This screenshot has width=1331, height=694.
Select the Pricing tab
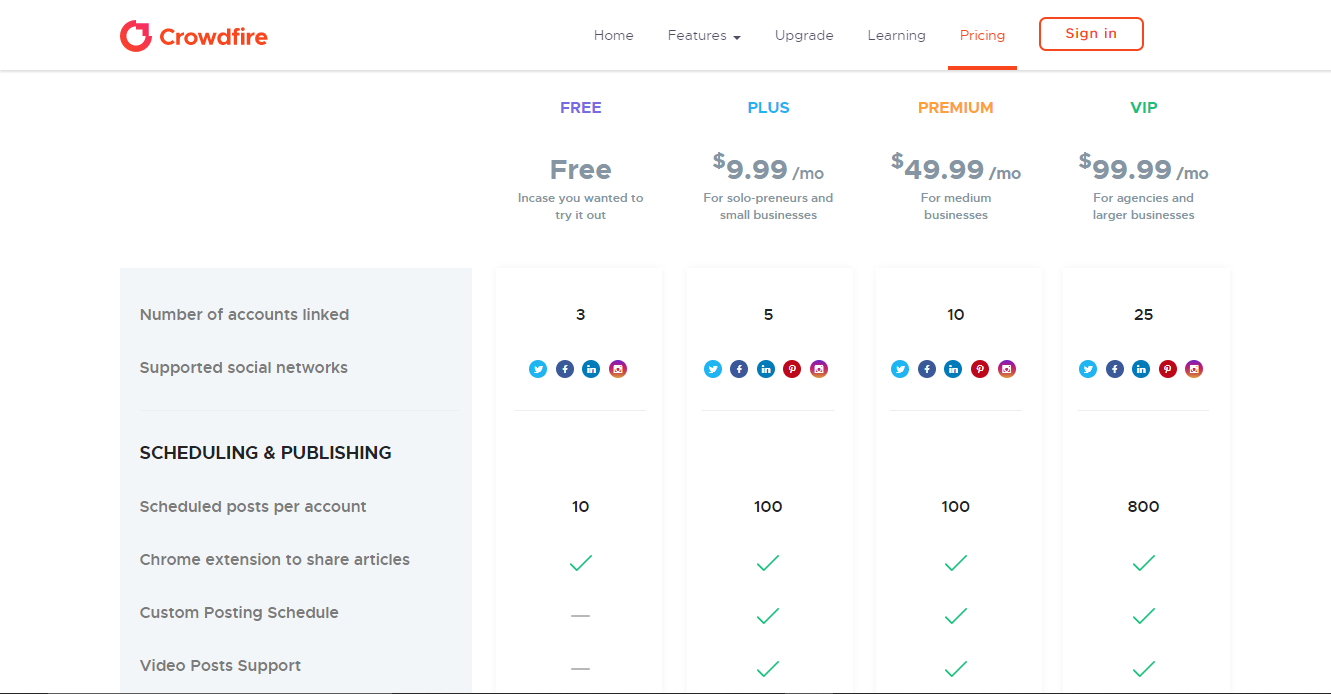(x=982, y=35)
